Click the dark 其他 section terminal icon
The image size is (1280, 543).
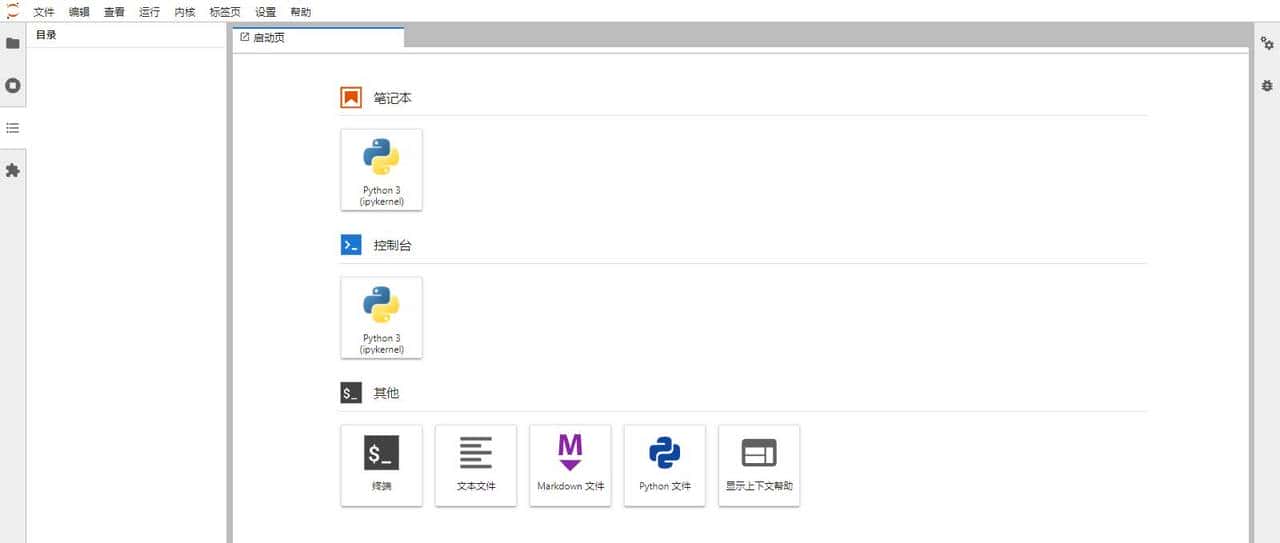coord(351,393)
